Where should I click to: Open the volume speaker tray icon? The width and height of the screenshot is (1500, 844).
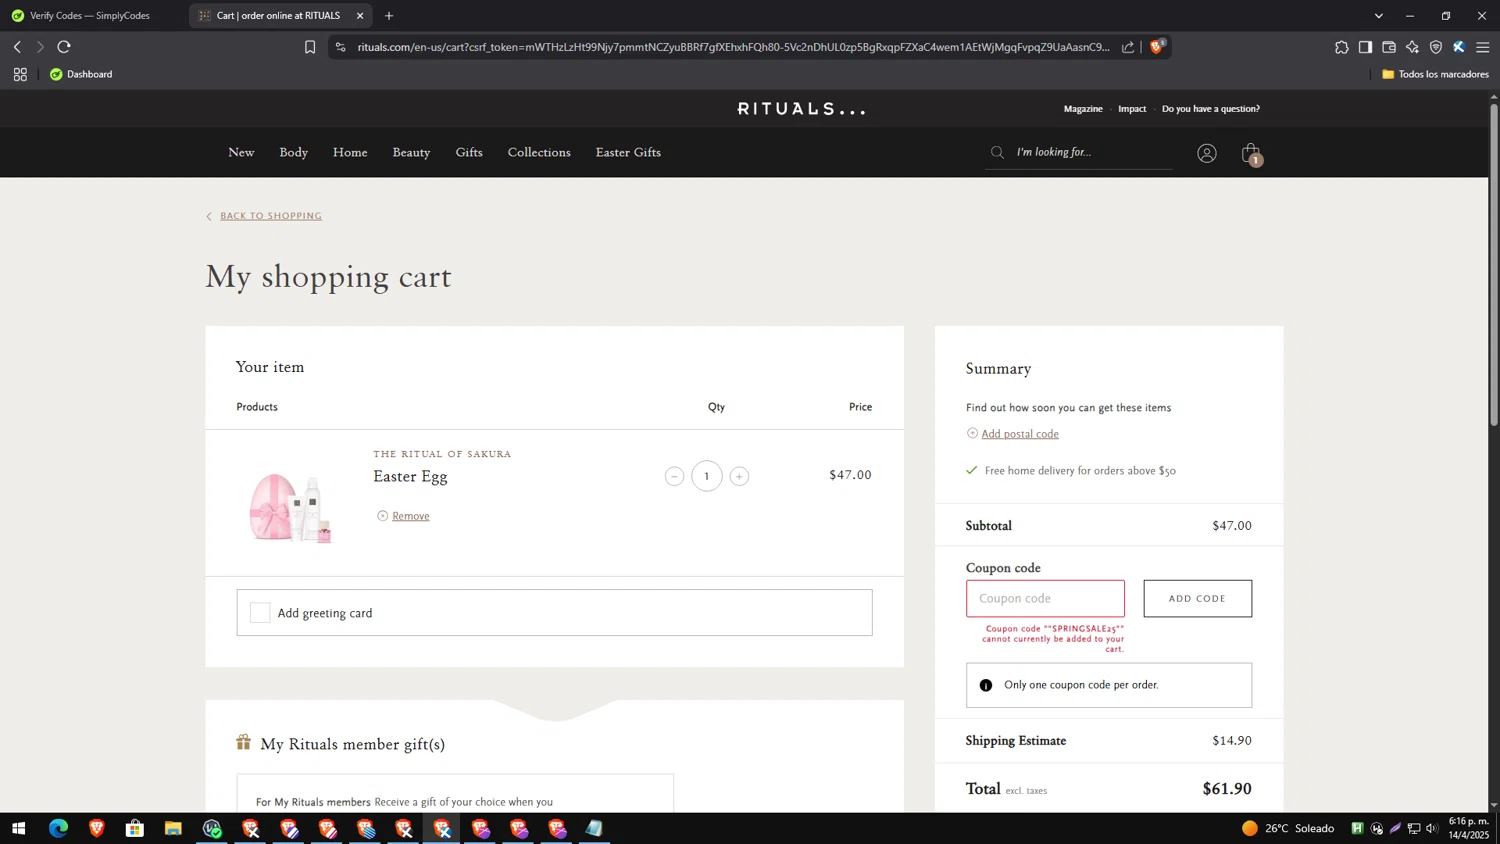(1432, 828)
